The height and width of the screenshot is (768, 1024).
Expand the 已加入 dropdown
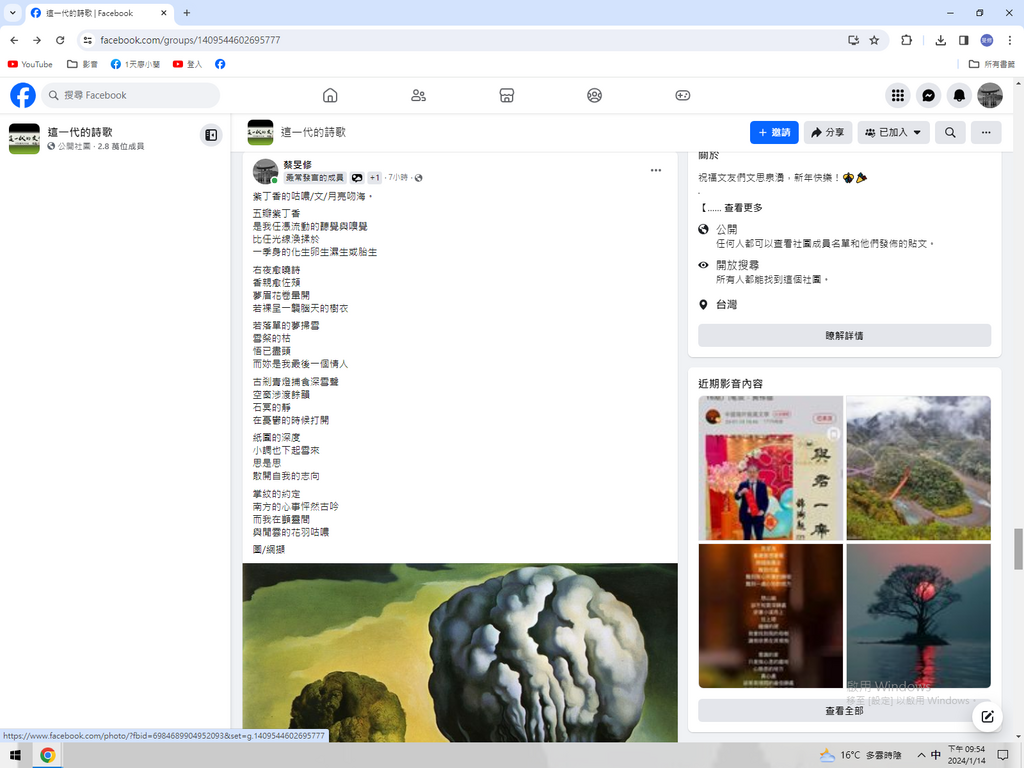coord(893,132)
